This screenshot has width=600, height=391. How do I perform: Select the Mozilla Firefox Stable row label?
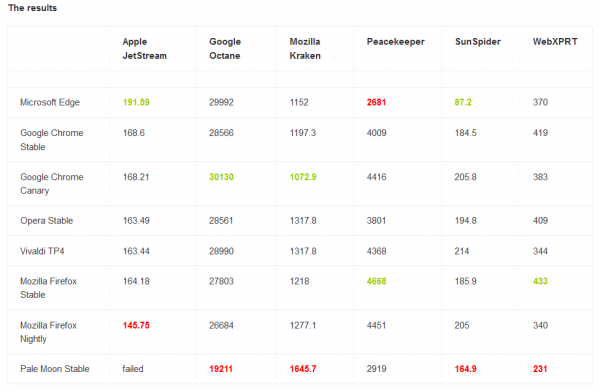pos(48,288)
